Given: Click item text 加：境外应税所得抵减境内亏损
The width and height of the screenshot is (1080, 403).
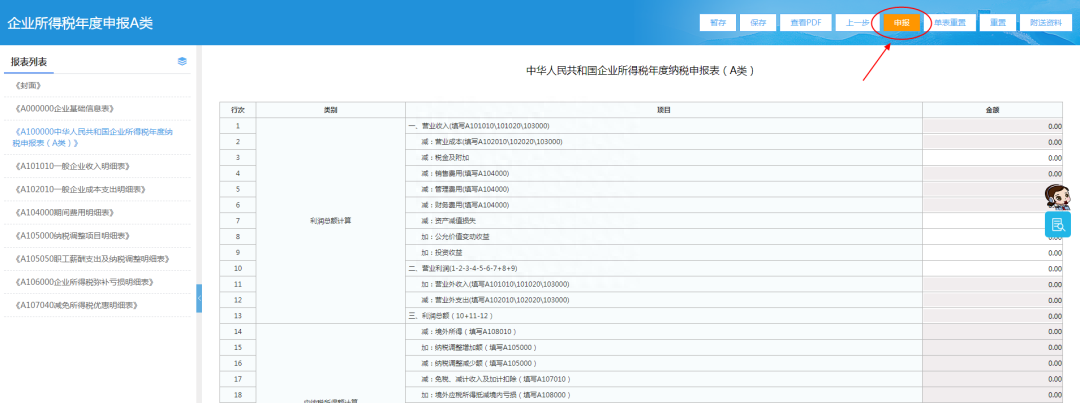Looking at the screenshot, I should 495,395.
